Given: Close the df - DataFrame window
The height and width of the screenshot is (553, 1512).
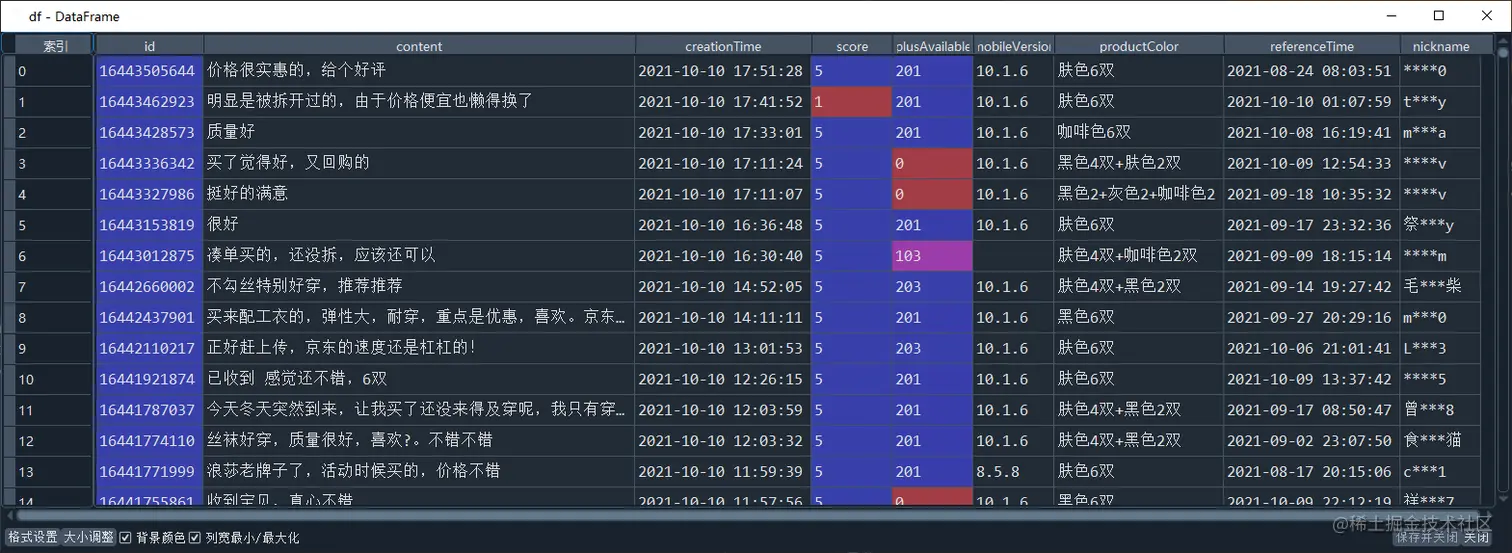Looking at the screenshot, I should pyautogui.click(x=1485, y=15).
